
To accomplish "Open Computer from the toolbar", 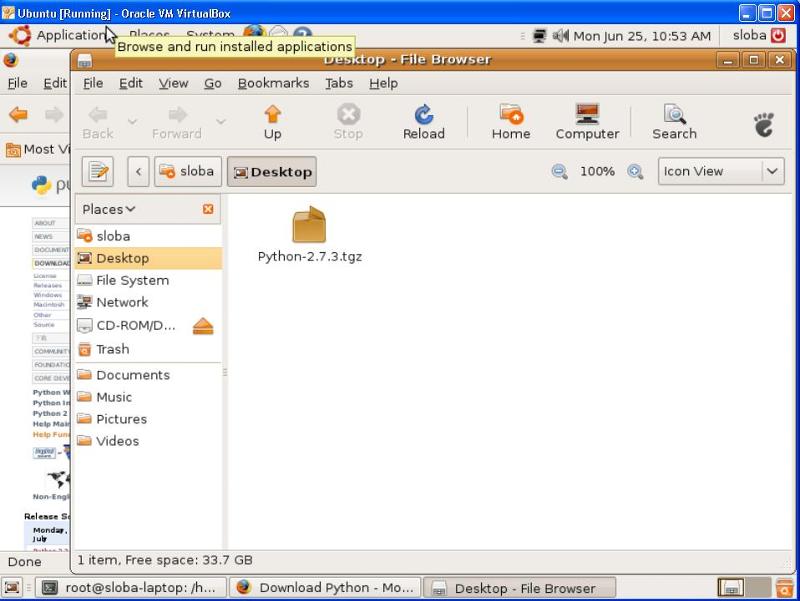I will (587, 122).
